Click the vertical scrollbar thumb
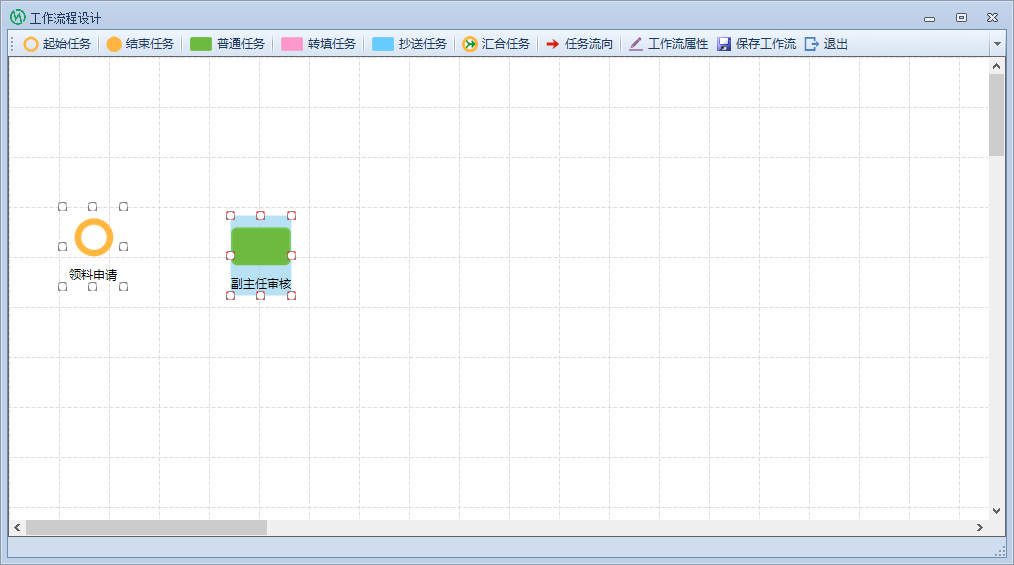Viewport: 1014px width, 565px height. click(x=996, y=115)
